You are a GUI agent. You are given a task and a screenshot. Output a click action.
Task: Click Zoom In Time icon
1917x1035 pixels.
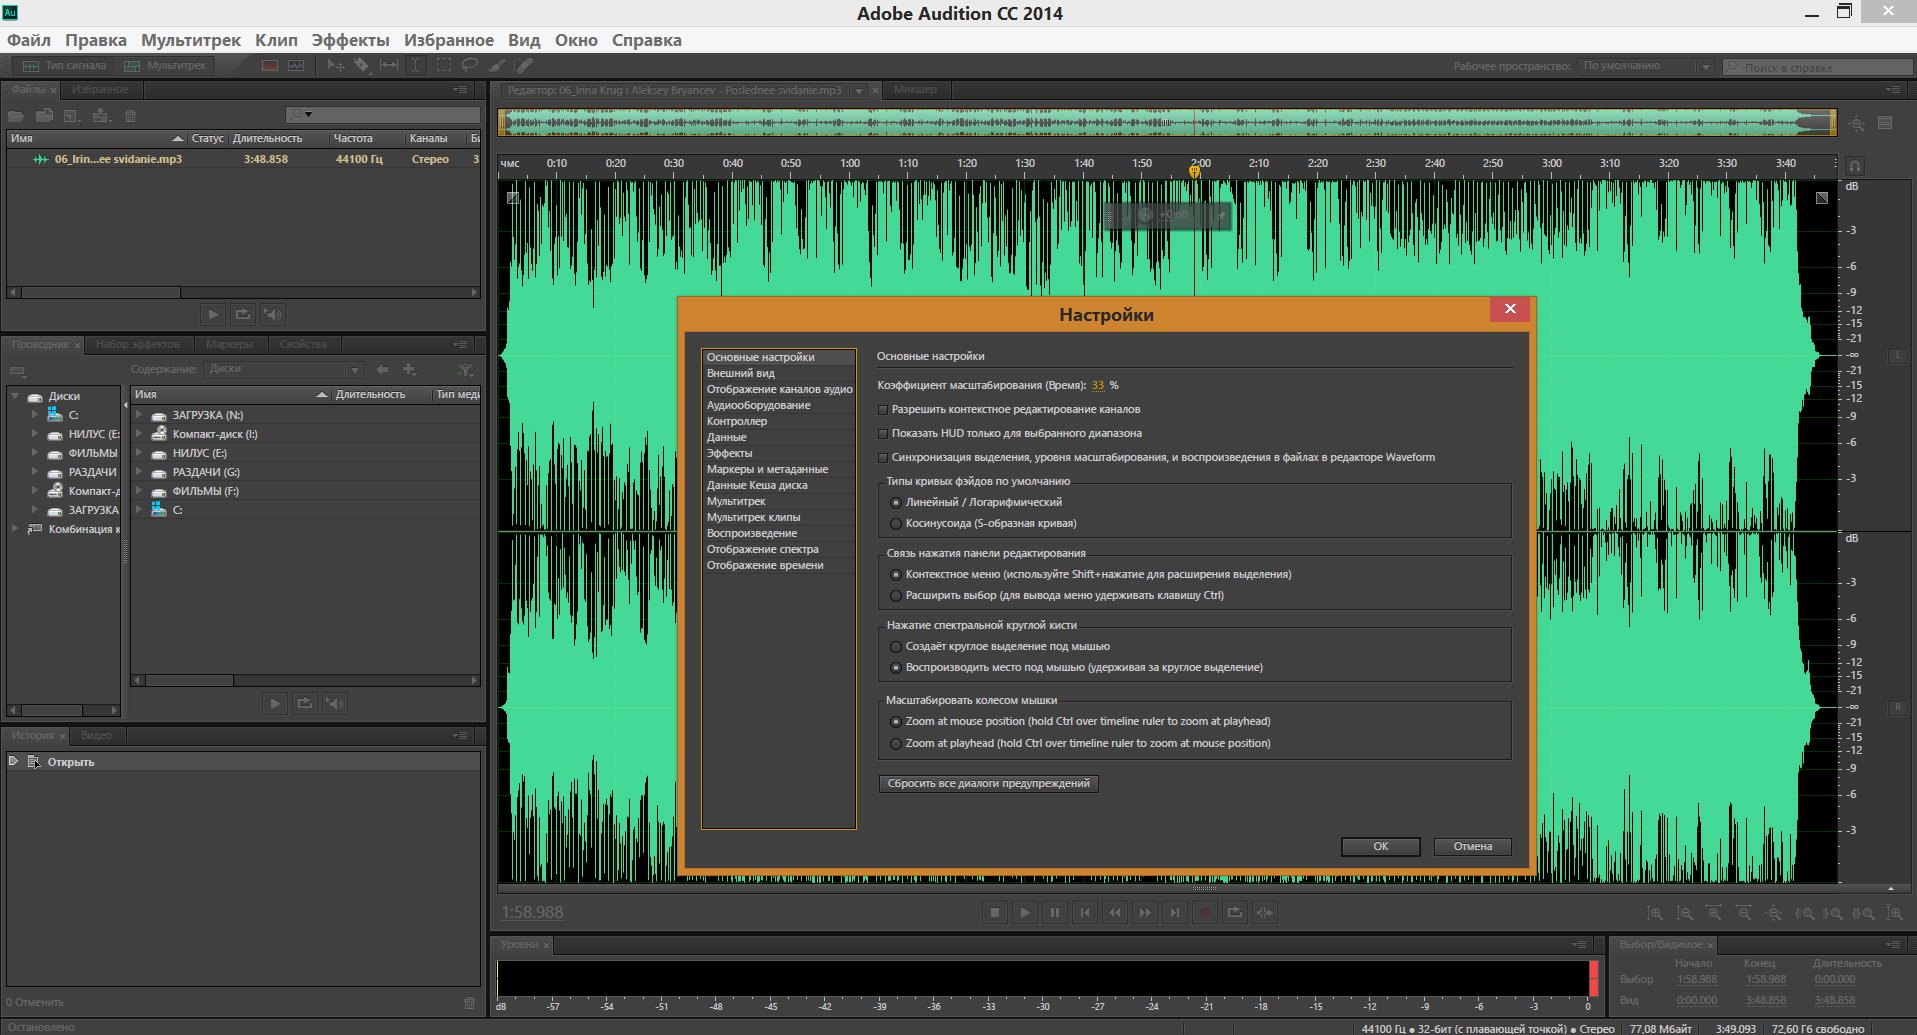tap(1714, 913)
